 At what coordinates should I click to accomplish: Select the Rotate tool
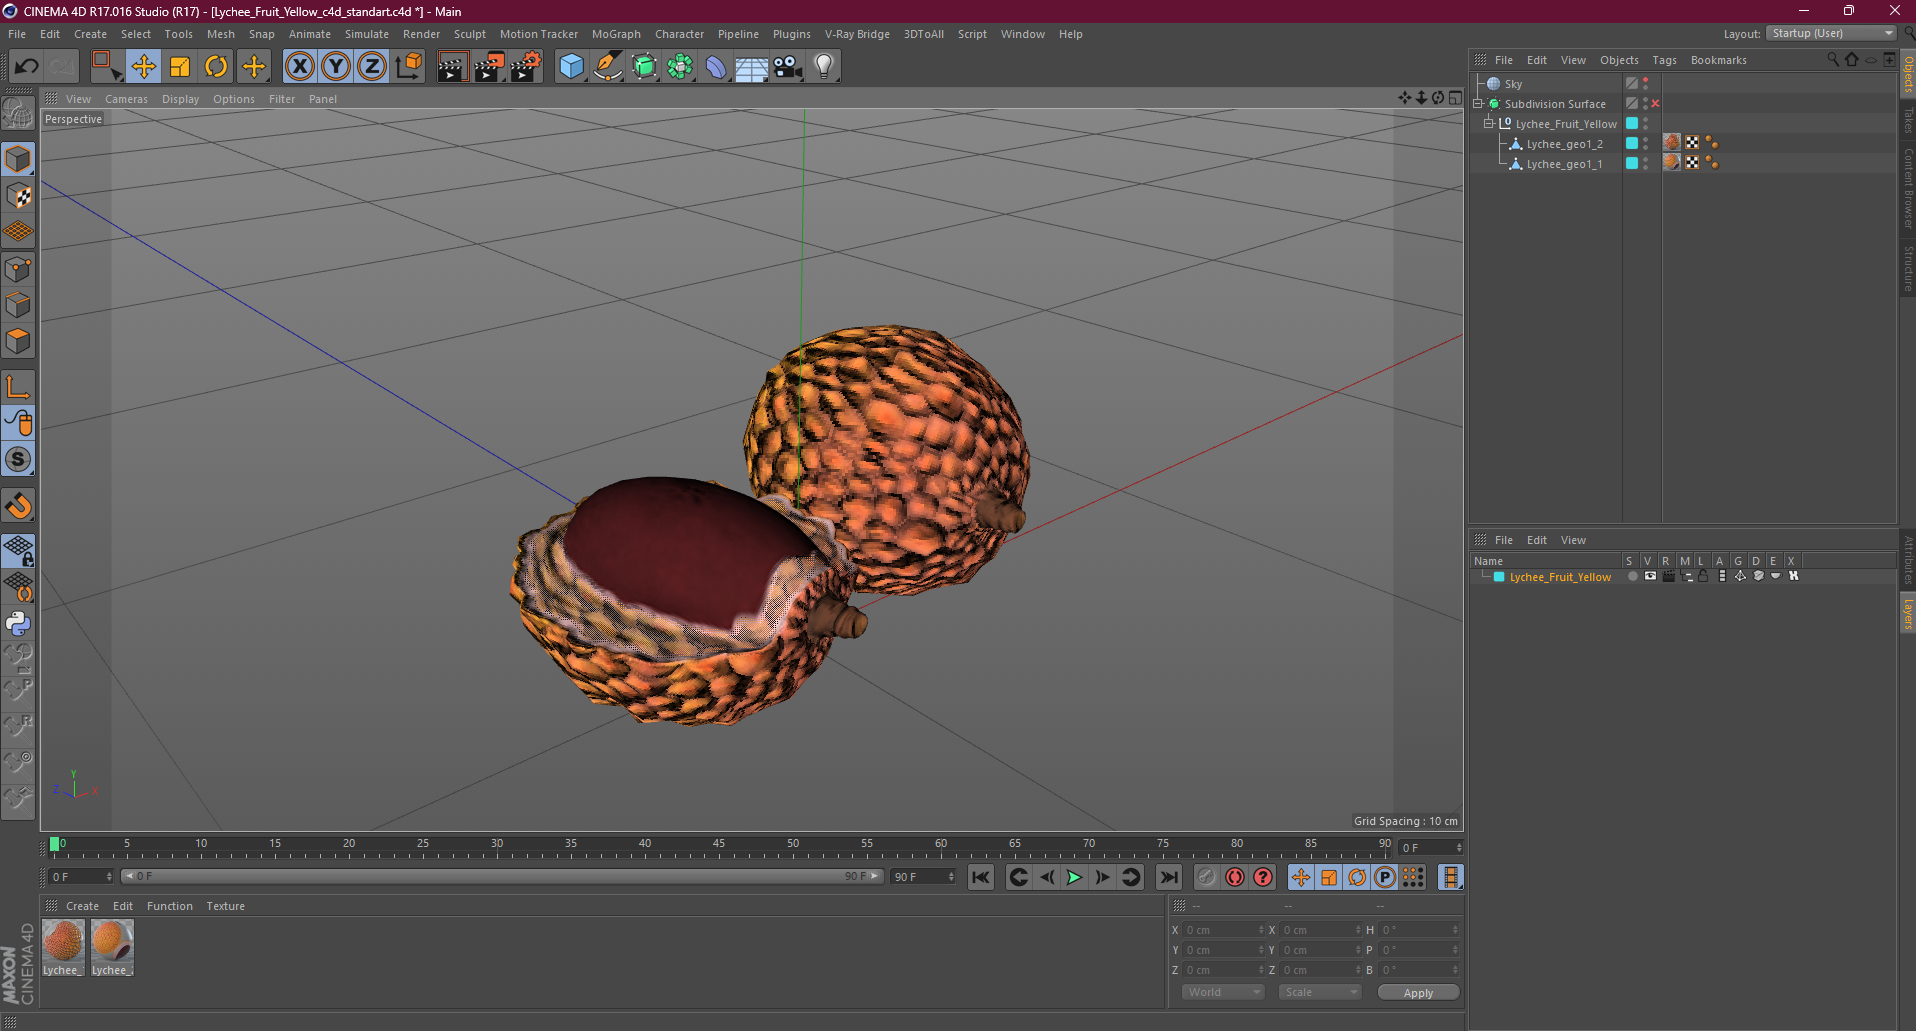216,67
